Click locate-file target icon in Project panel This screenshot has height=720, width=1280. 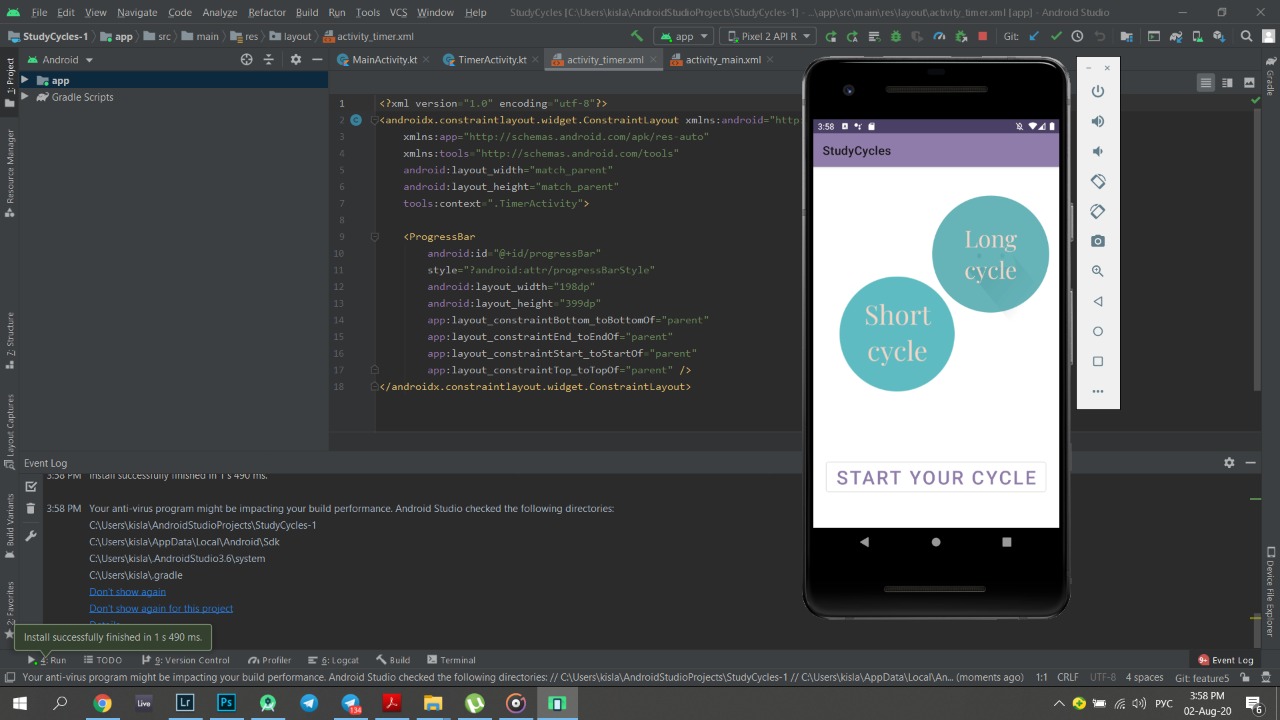pos(247,60)
